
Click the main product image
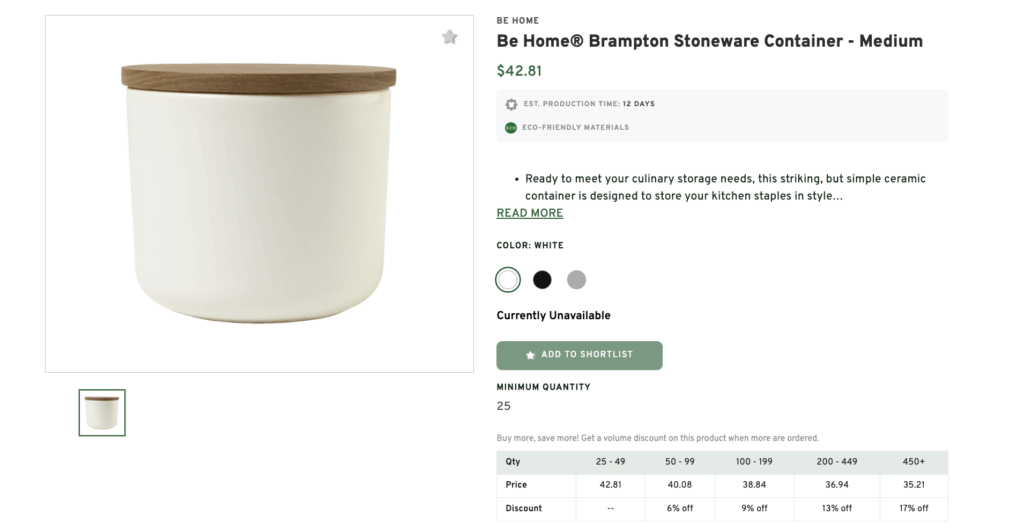[x=259, y=193]
